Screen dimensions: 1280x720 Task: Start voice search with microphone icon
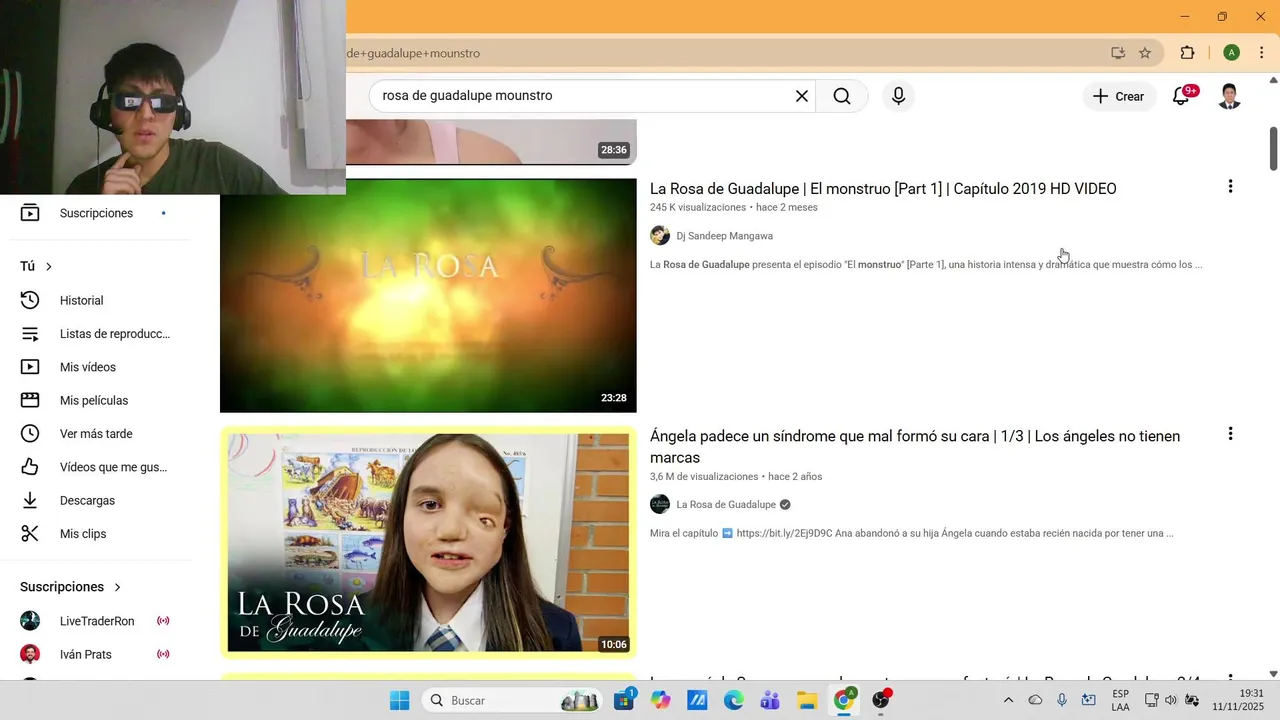pyautogui.click(x=898, y=96)
